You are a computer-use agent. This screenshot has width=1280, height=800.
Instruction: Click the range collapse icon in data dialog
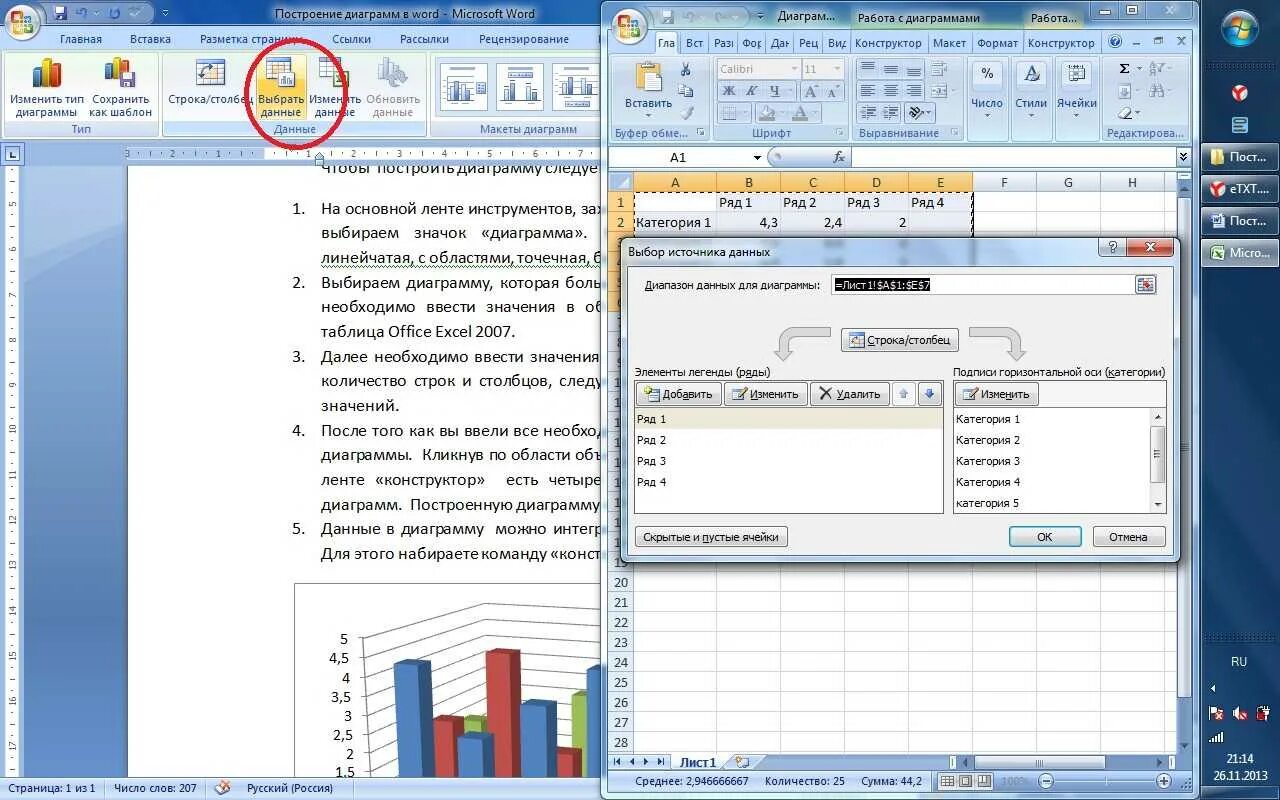point(1145,285)
